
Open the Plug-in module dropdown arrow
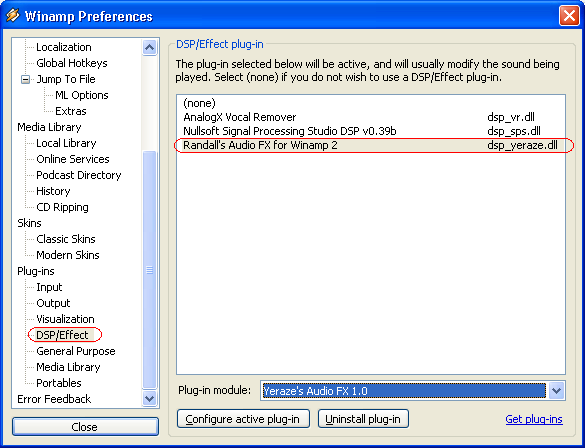pyautogui.click(x=556, y=391)
